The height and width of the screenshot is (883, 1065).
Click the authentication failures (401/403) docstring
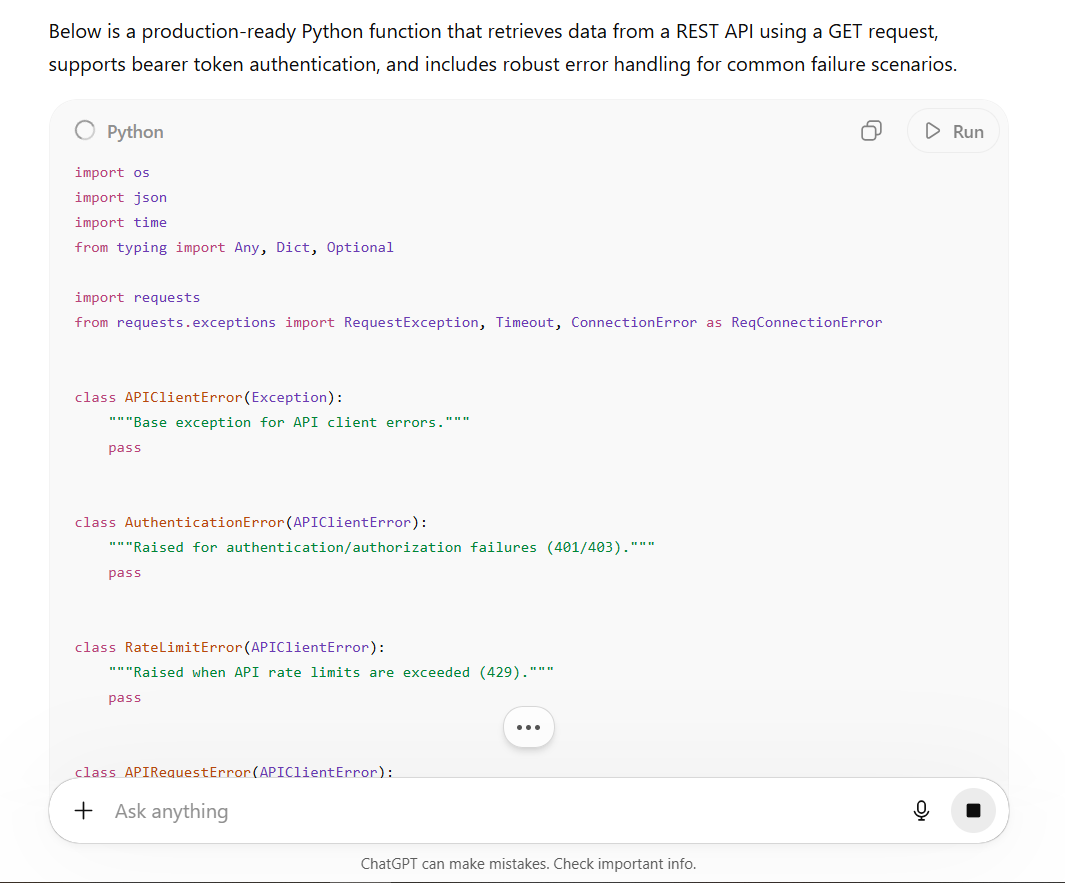[x=382, y=547]
